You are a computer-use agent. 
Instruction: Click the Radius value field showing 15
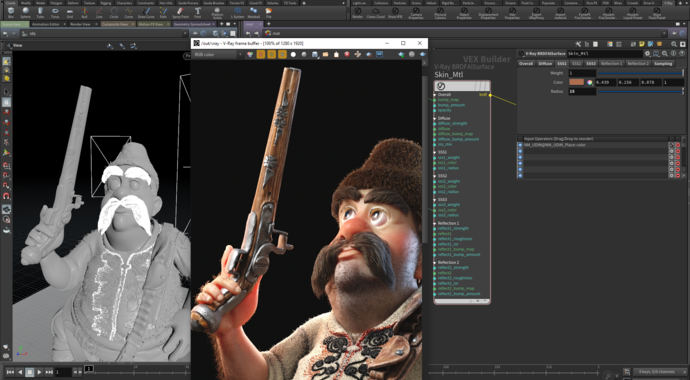[582, 91]
